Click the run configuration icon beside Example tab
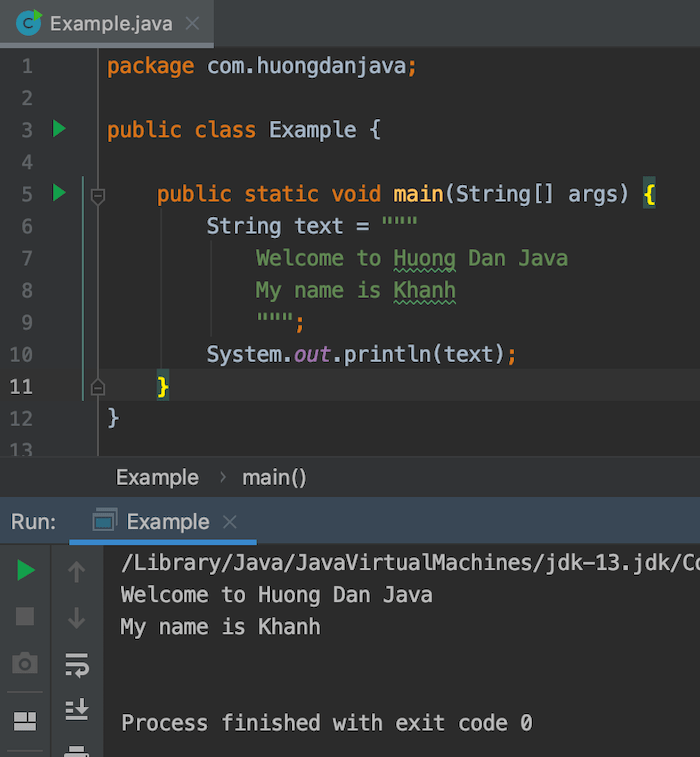 (104, 520)
